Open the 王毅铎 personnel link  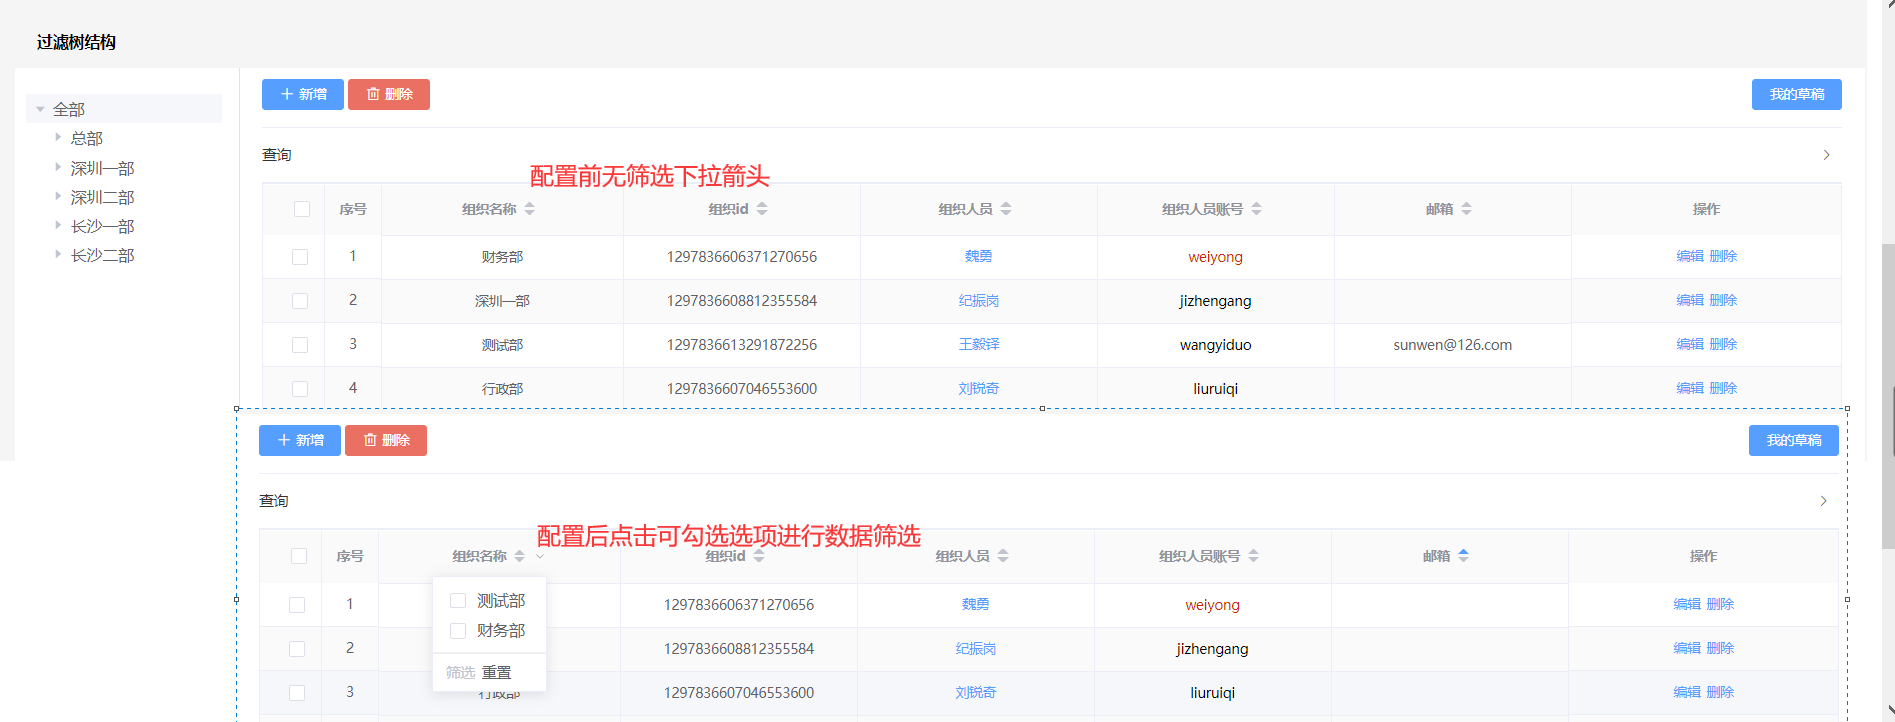click(979, 344)
